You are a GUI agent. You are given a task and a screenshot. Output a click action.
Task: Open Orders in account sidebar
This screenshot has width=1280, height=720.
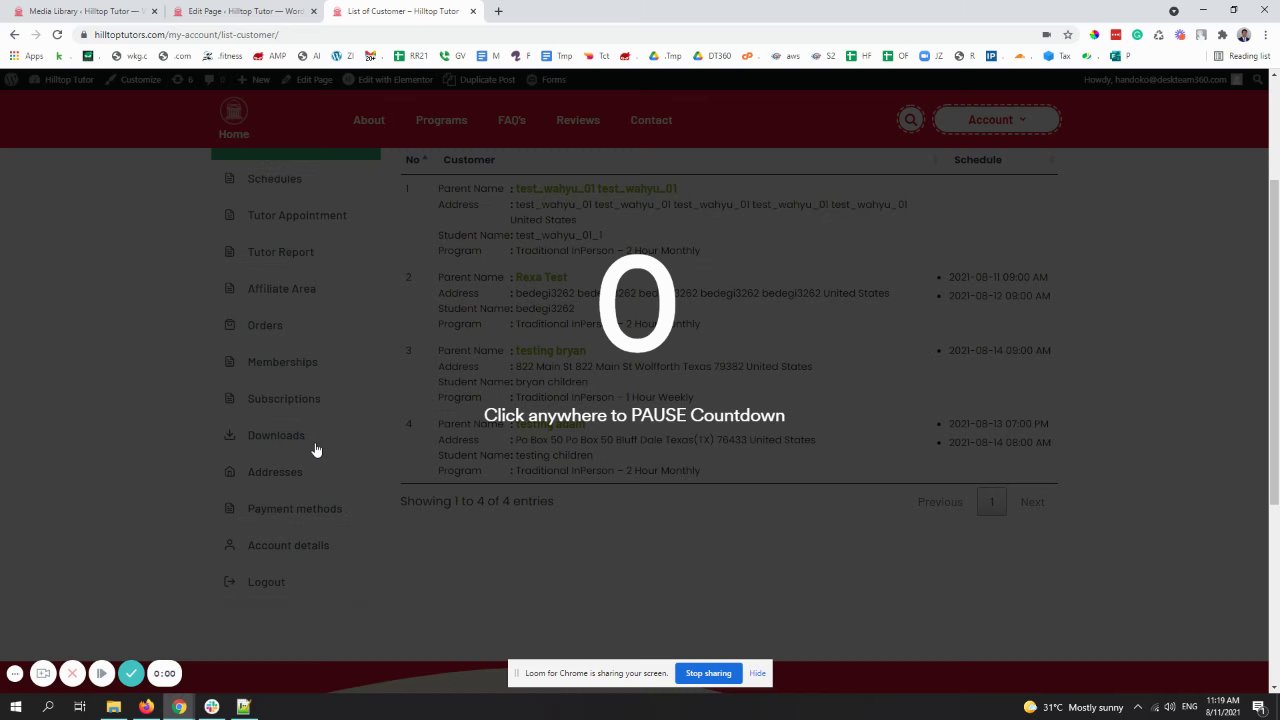[265, 325]
